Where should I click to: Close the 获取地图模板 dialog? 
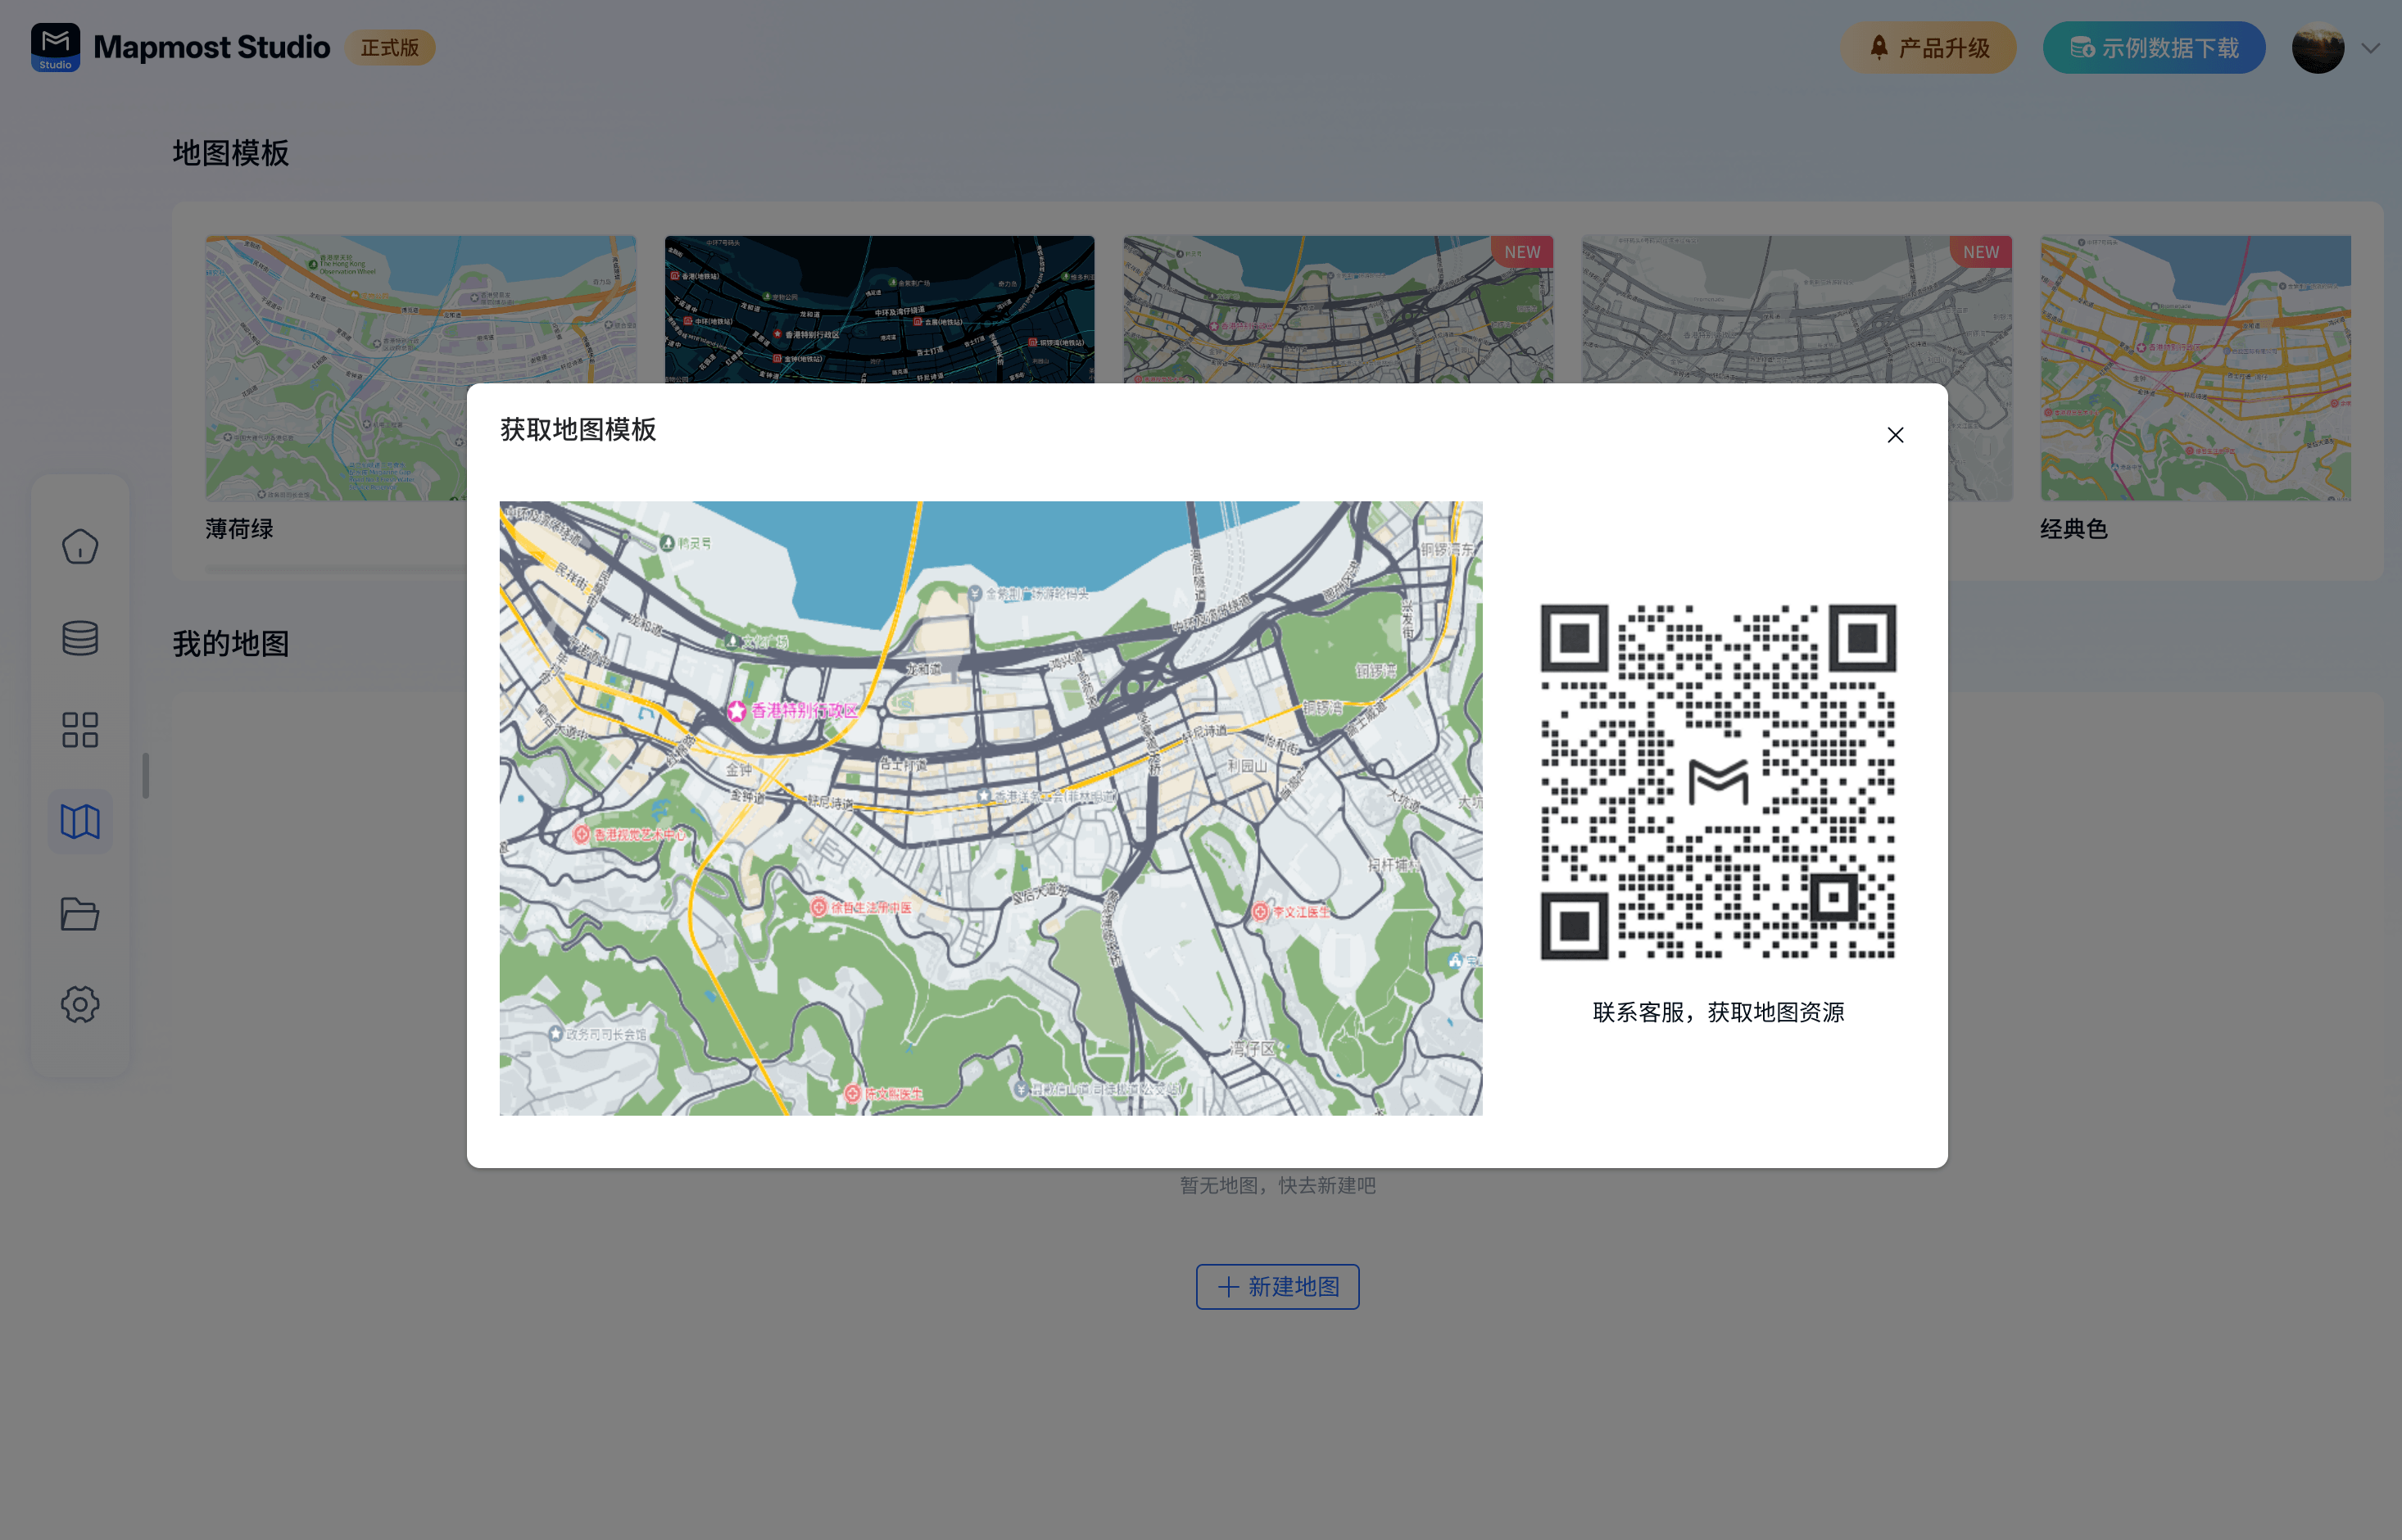[1895, 435]
